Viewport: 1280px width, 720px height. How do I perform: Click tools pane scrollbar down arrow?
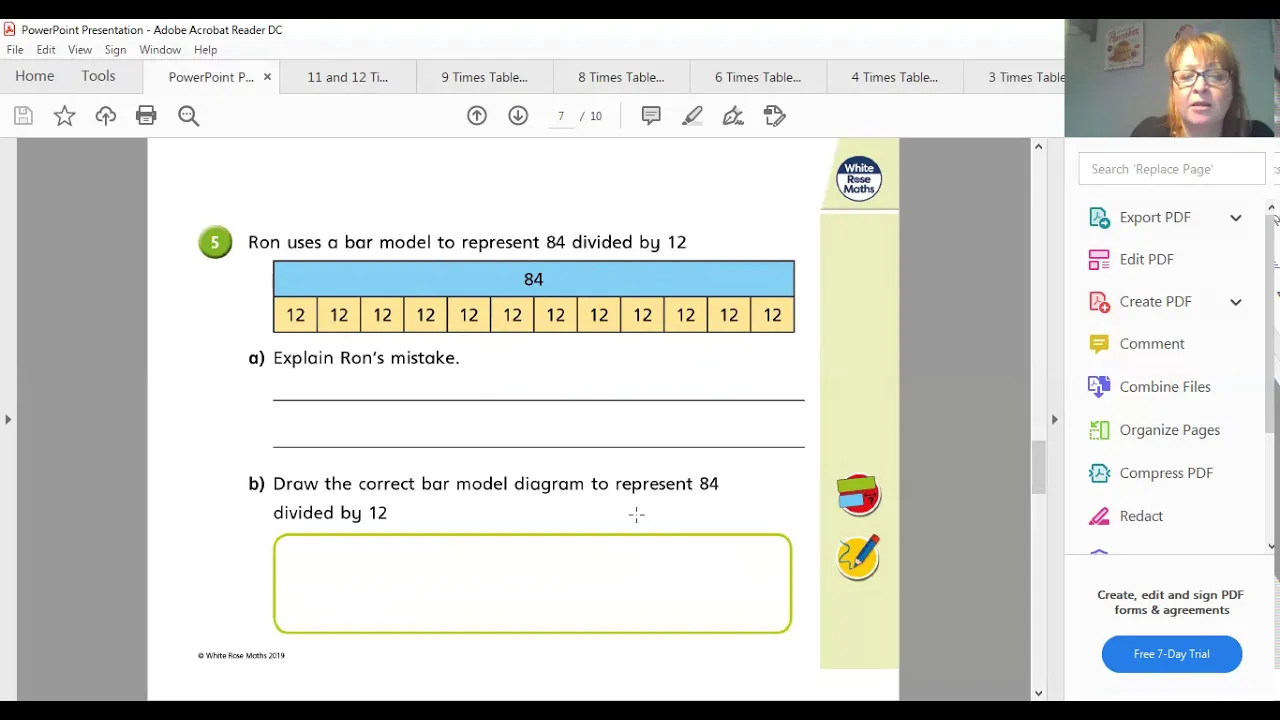[1272, 546]
